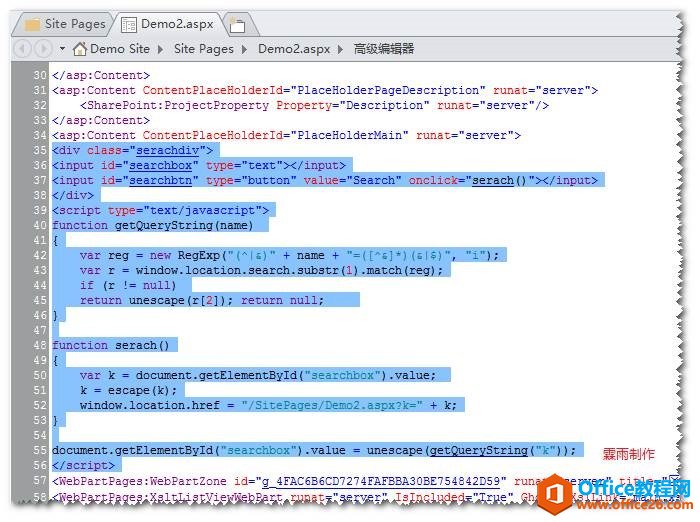Click 'function serach()' on line 48

tap(111, 346)
